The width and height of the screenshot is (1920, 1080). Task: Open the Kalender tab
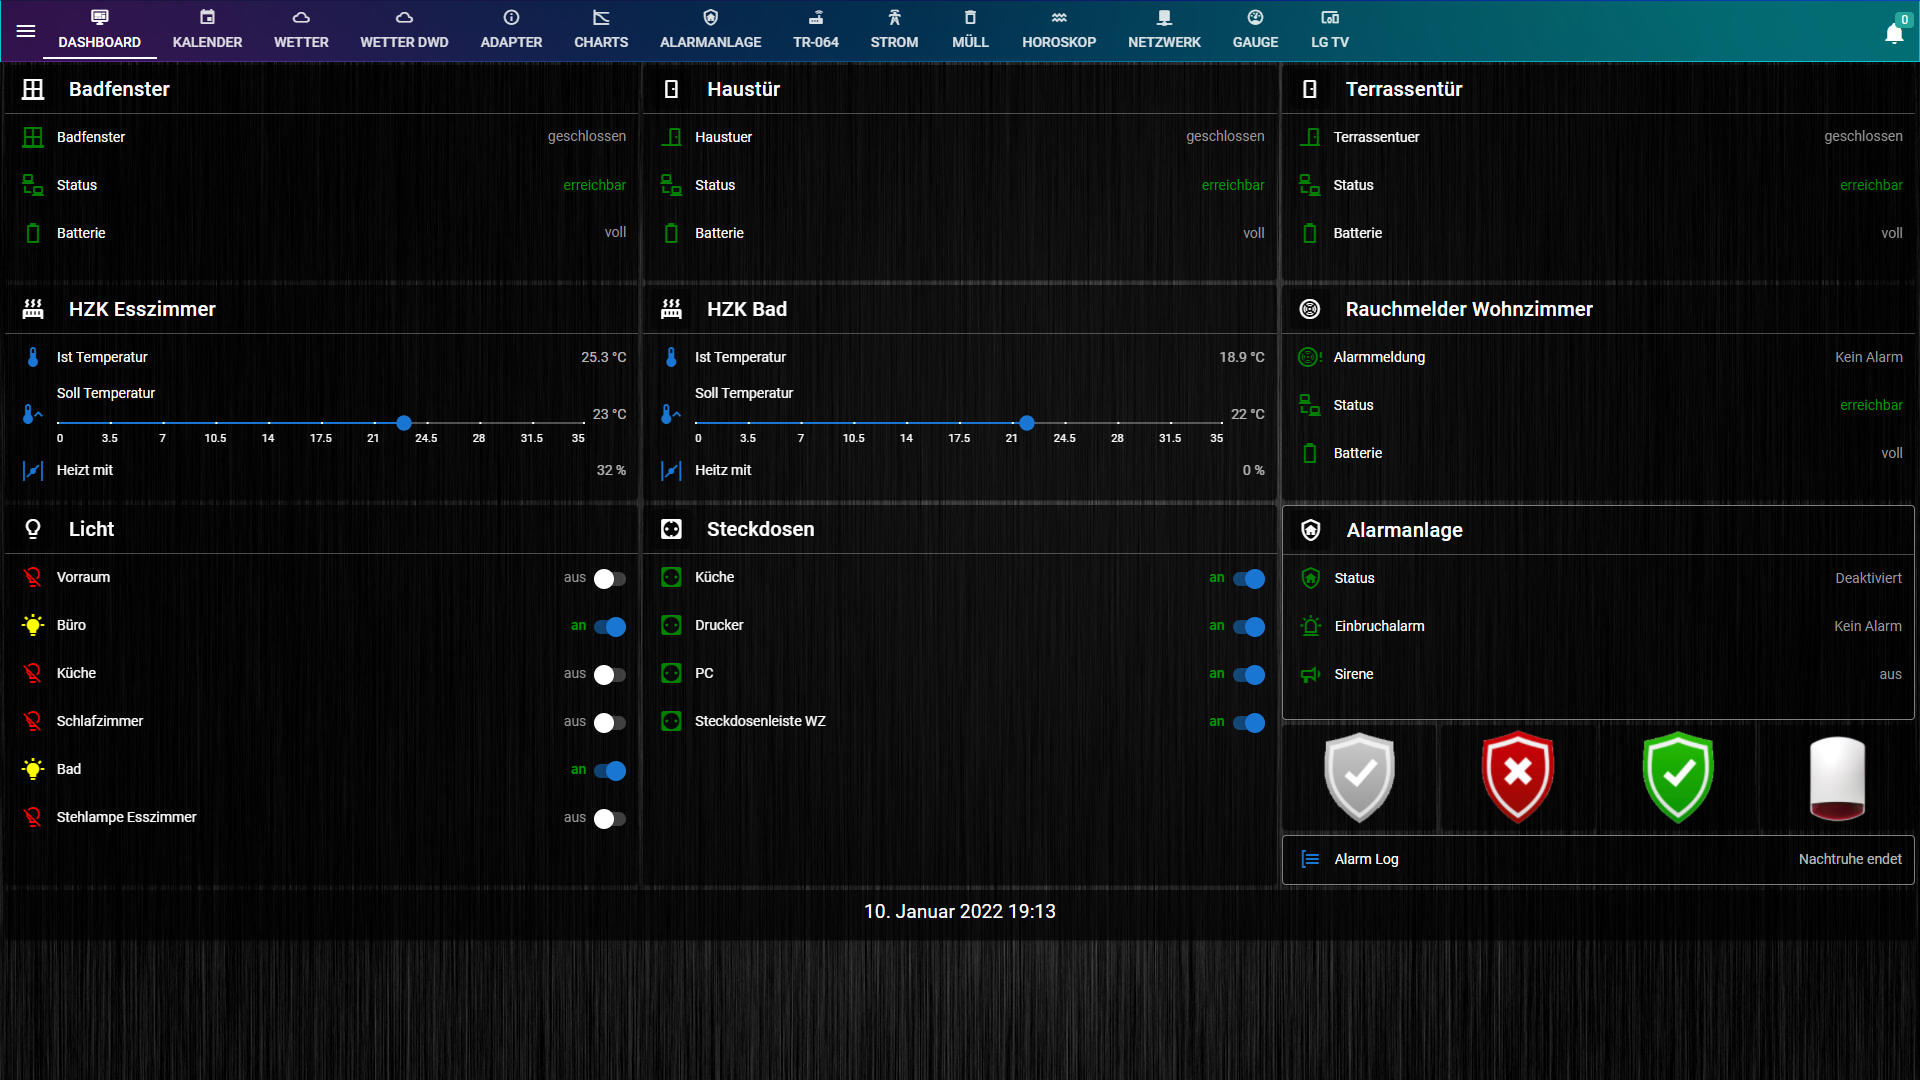click(x=207, y=30)
